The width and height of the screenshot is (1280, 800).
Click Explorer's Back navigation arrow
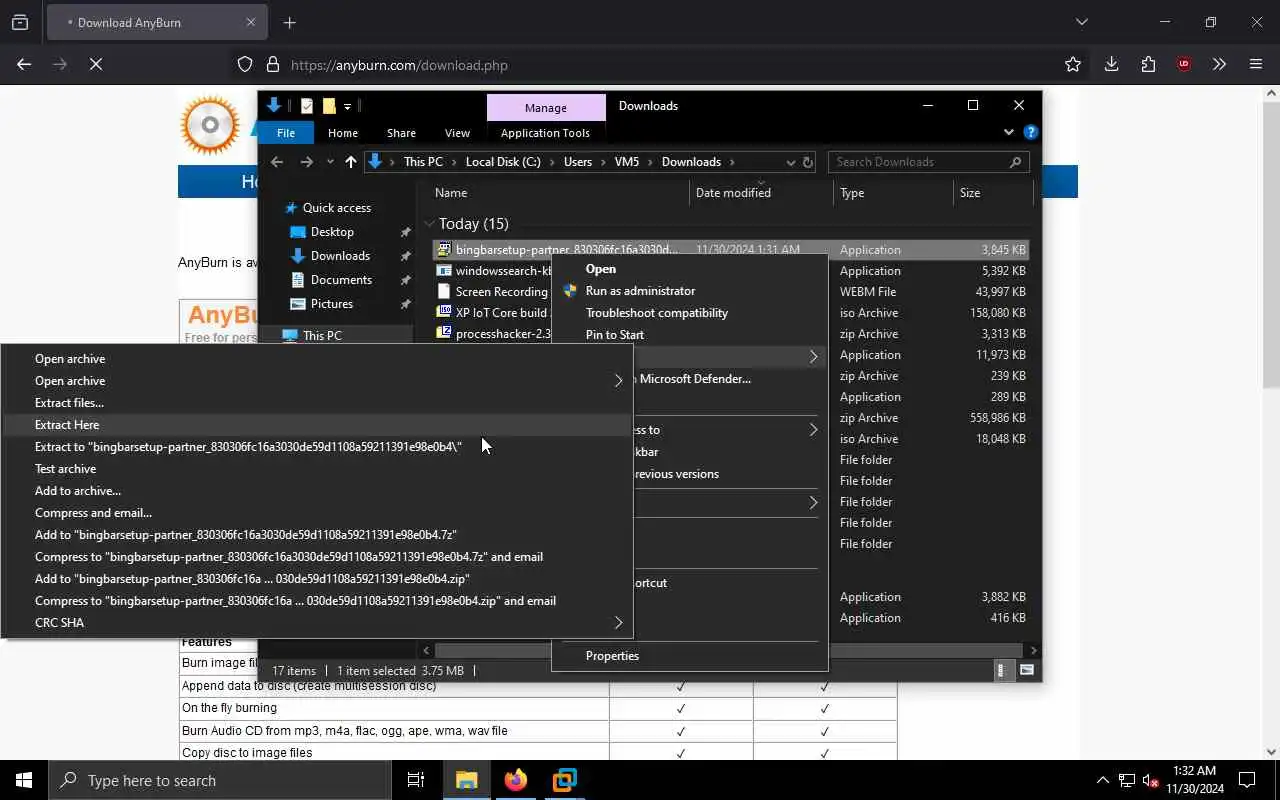(x=277, y=162)
